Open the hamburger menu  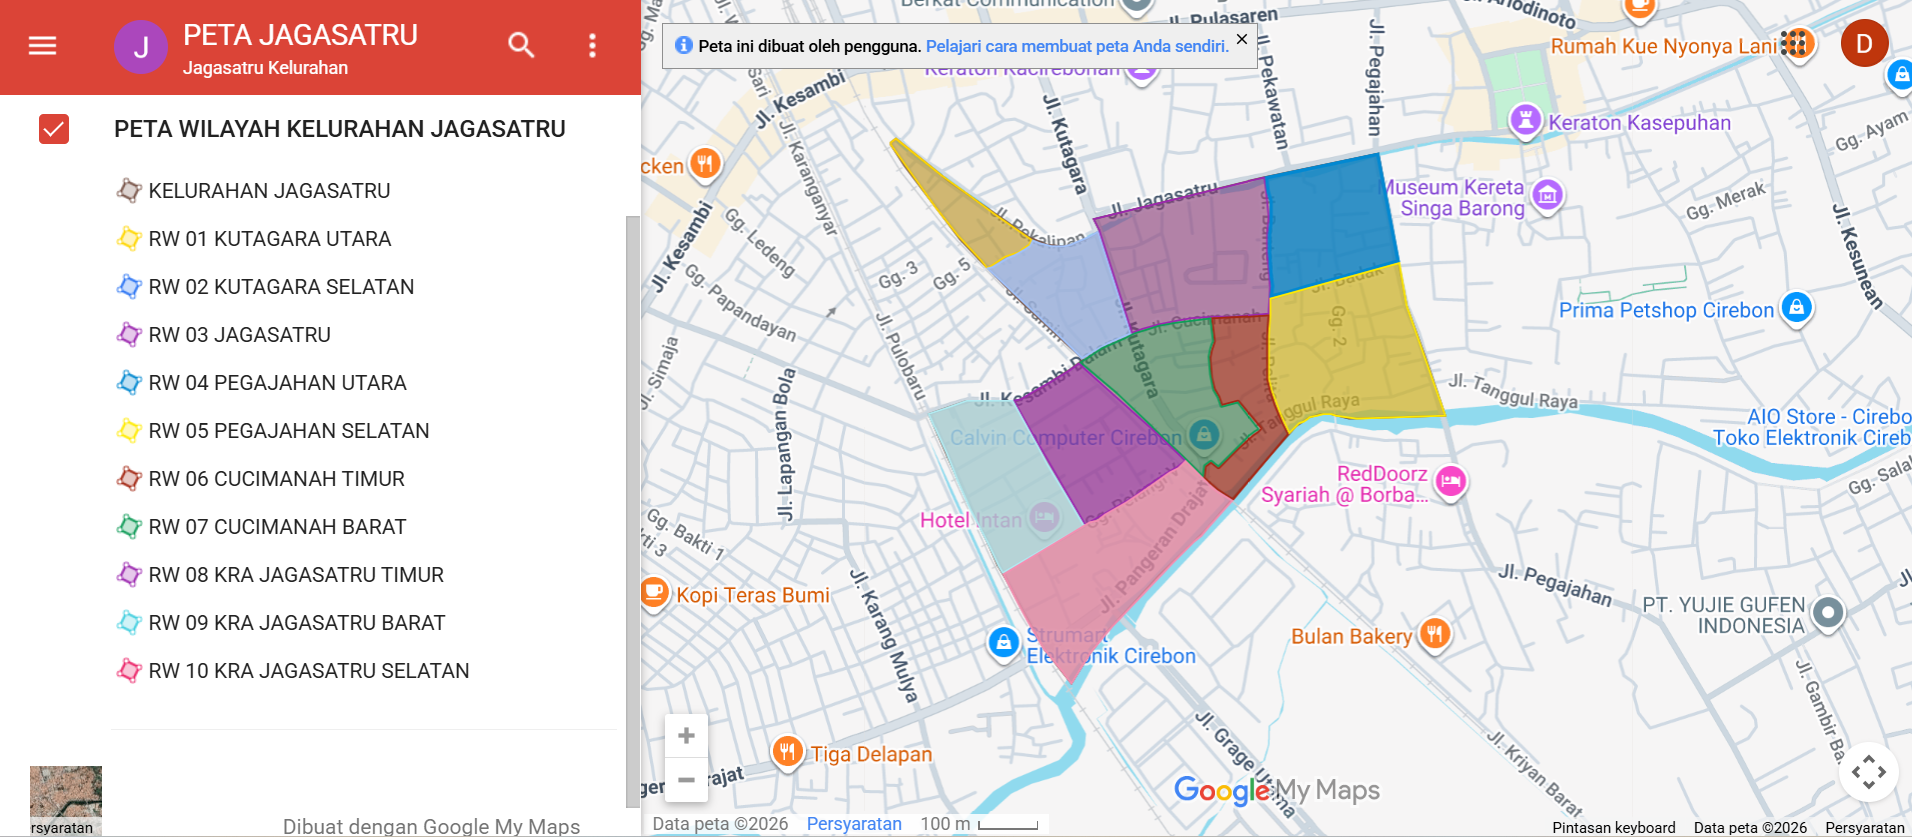[42, 46]
